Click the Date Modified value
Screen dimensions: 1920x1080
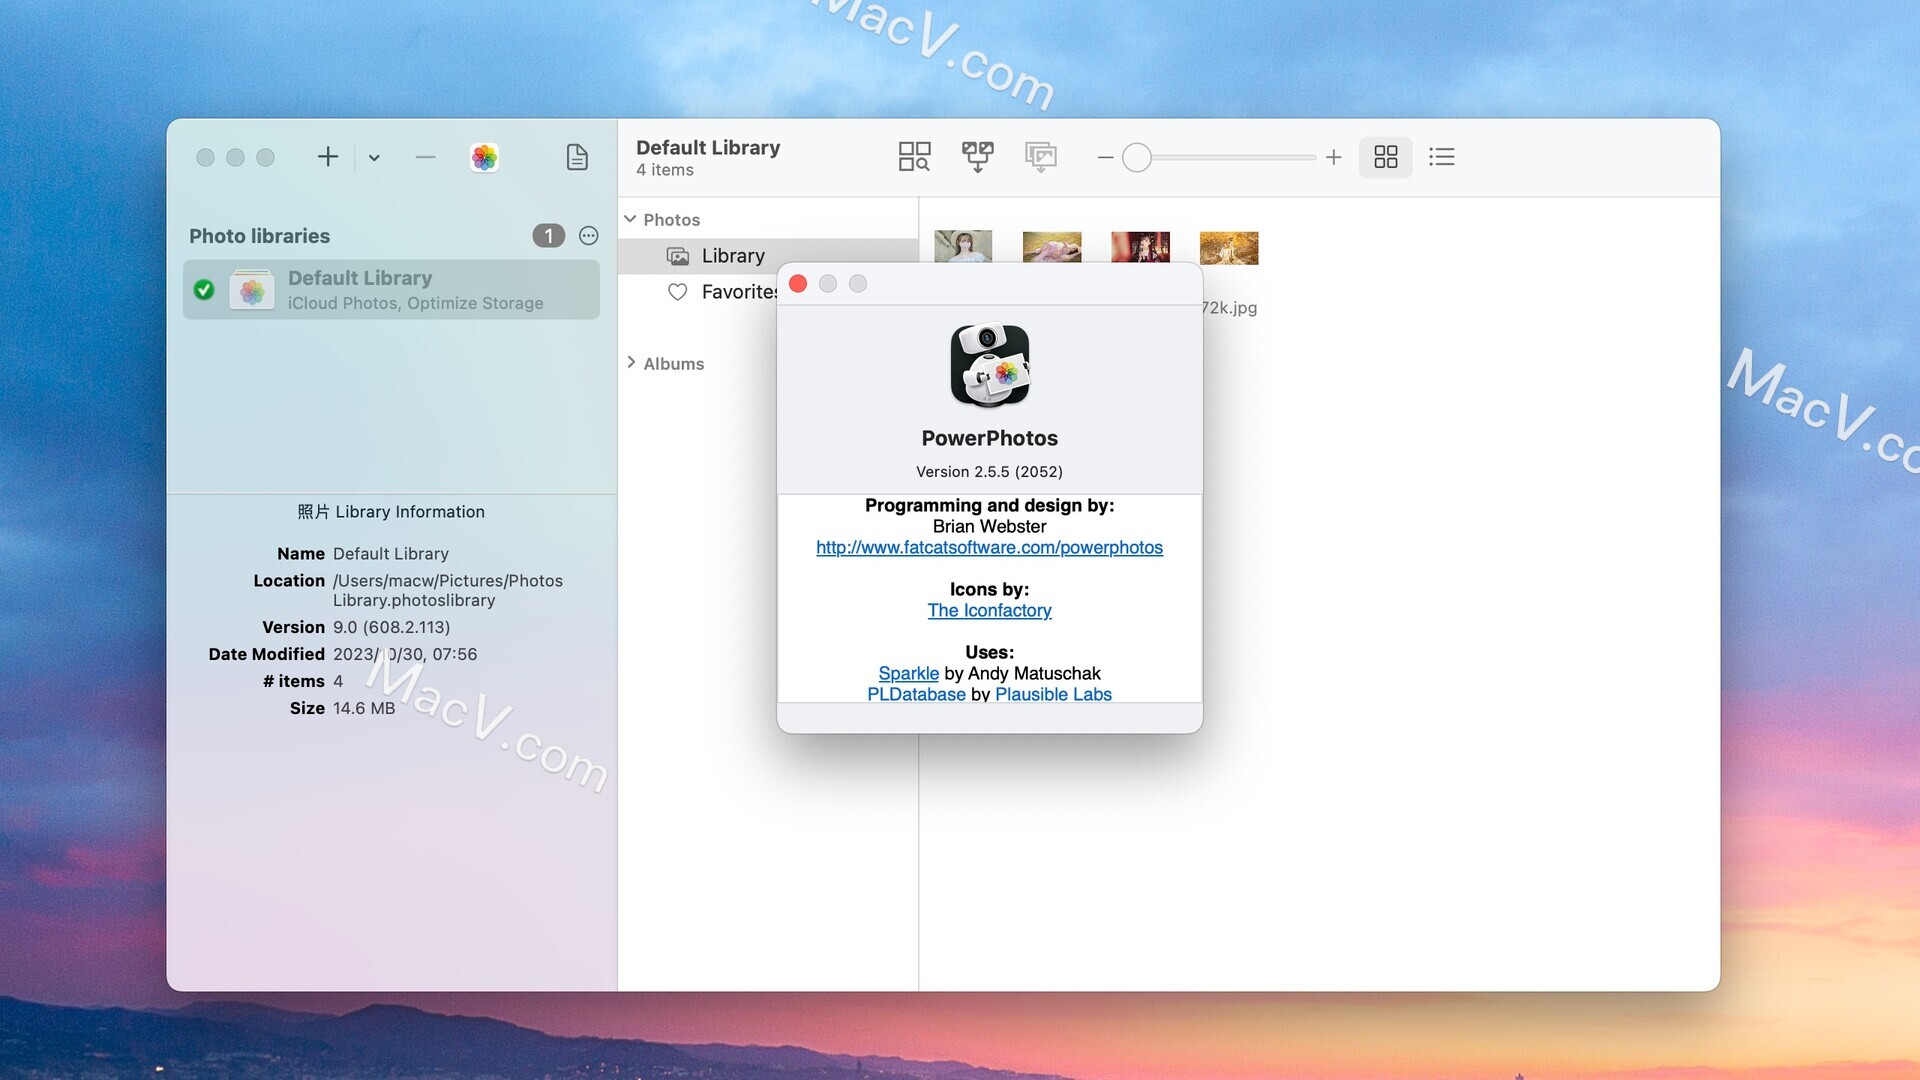coord(405,655)
